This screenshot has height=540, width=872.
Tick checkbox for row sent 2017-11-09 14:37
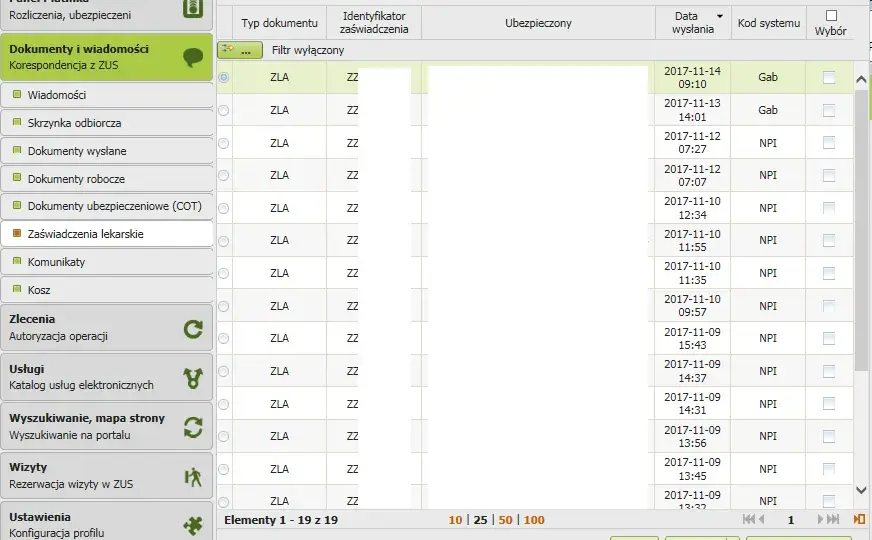click(x=829, y=371)
